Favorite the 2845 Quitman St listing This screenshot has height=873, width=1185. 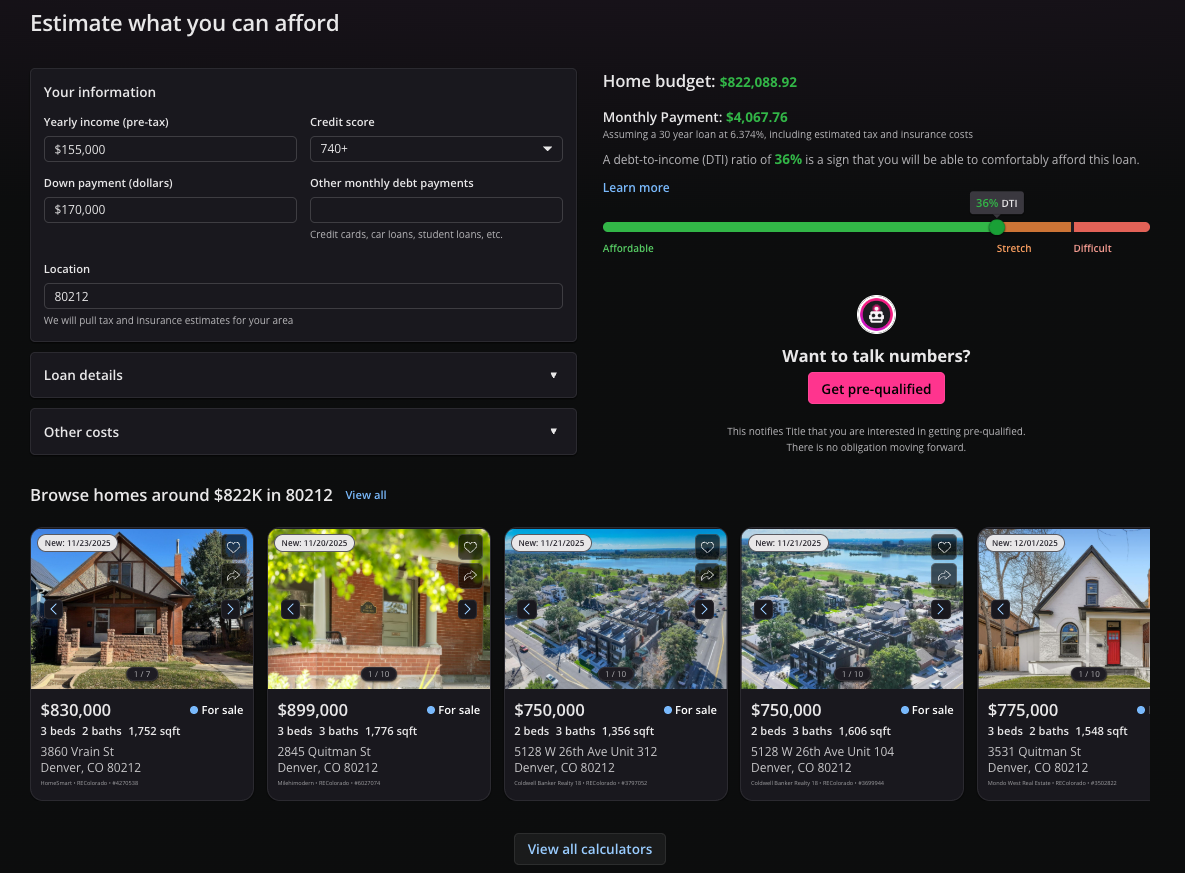470,547
